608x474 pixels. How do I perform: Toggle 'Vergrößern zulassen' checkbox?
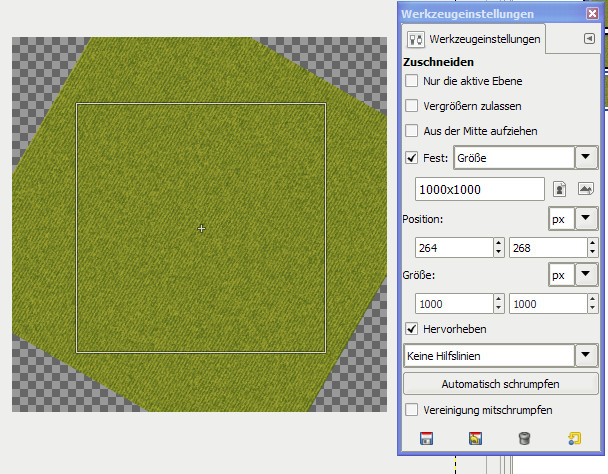[412, 105]
